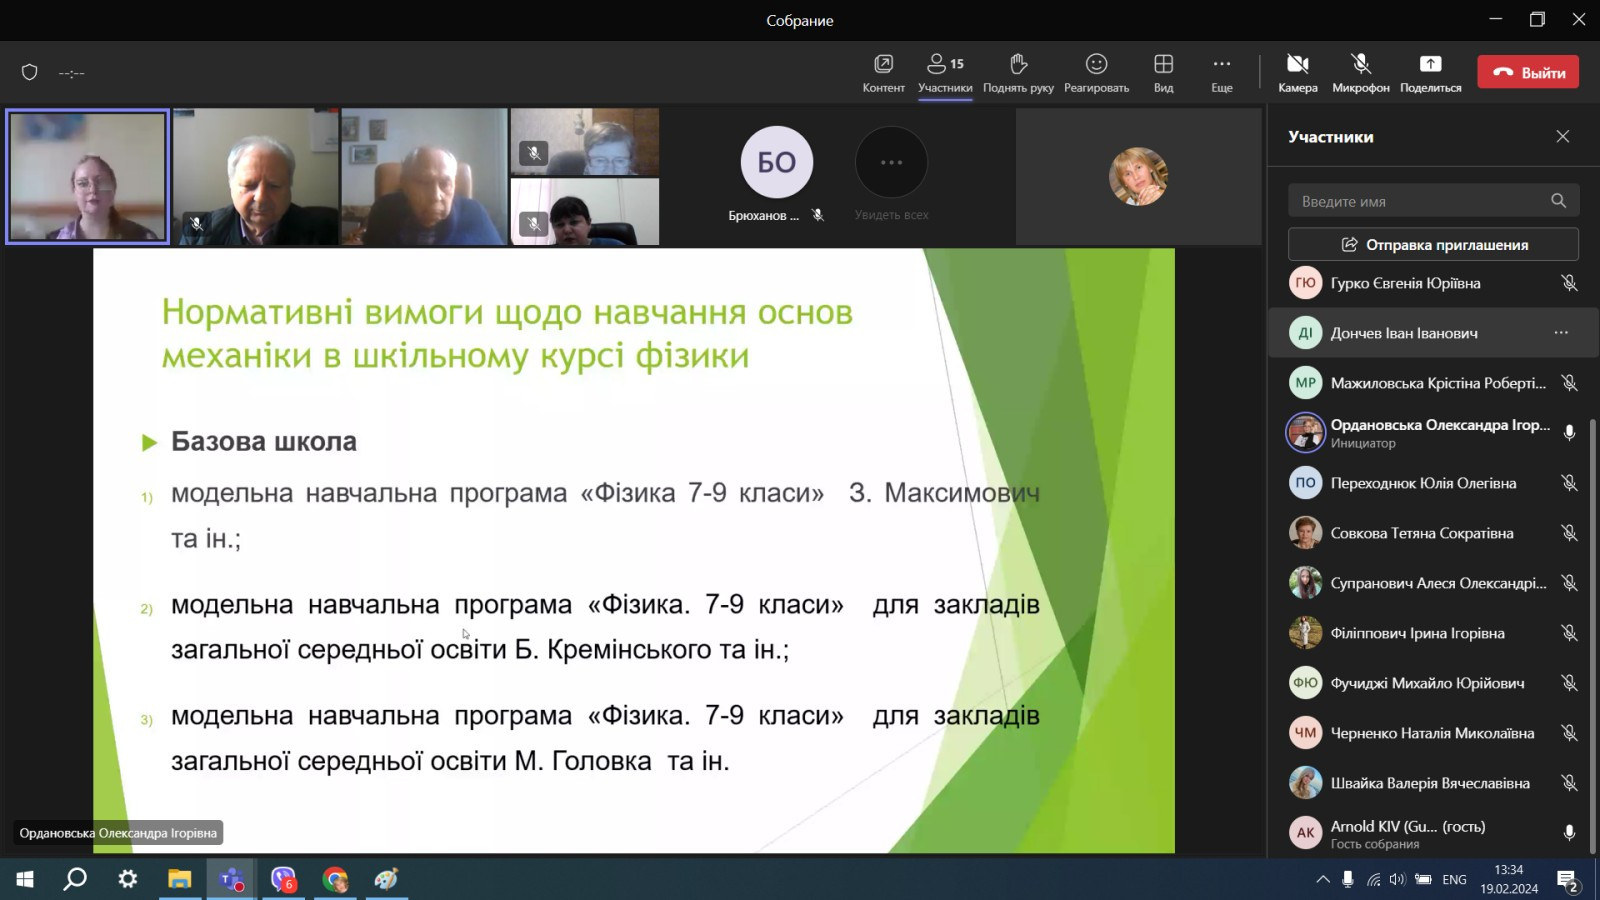This screenshot has width=1600, height=900.
Task: Toggle the Камера on or off
Action: (1297, 72)
